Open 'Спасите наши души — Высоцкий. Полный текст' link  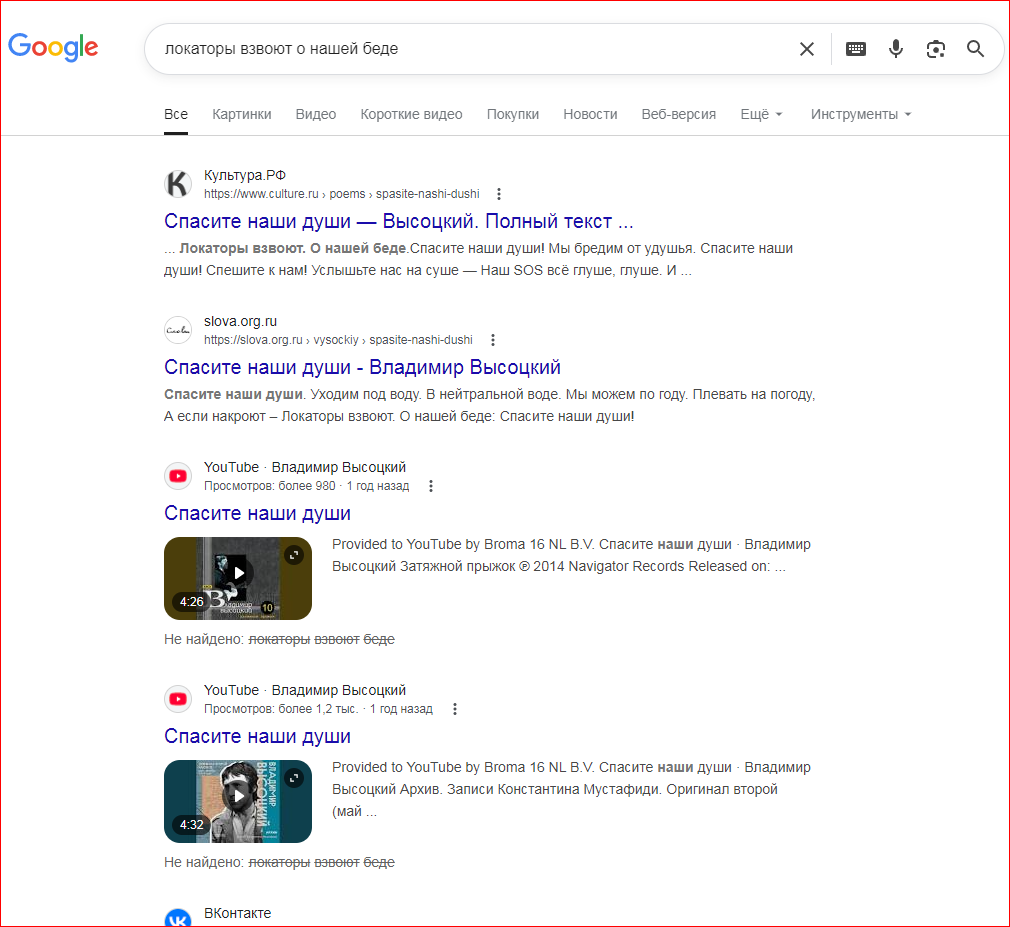click(398, 221)
